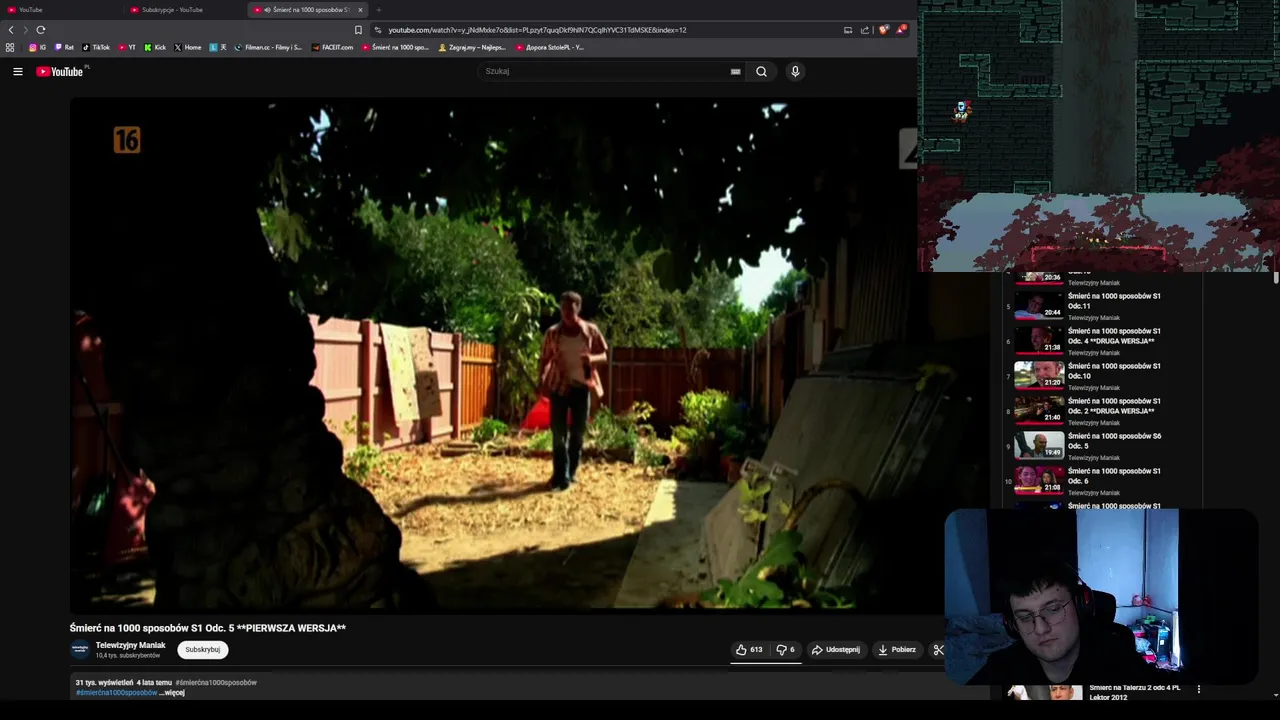Reload the current page

(40, 30)
